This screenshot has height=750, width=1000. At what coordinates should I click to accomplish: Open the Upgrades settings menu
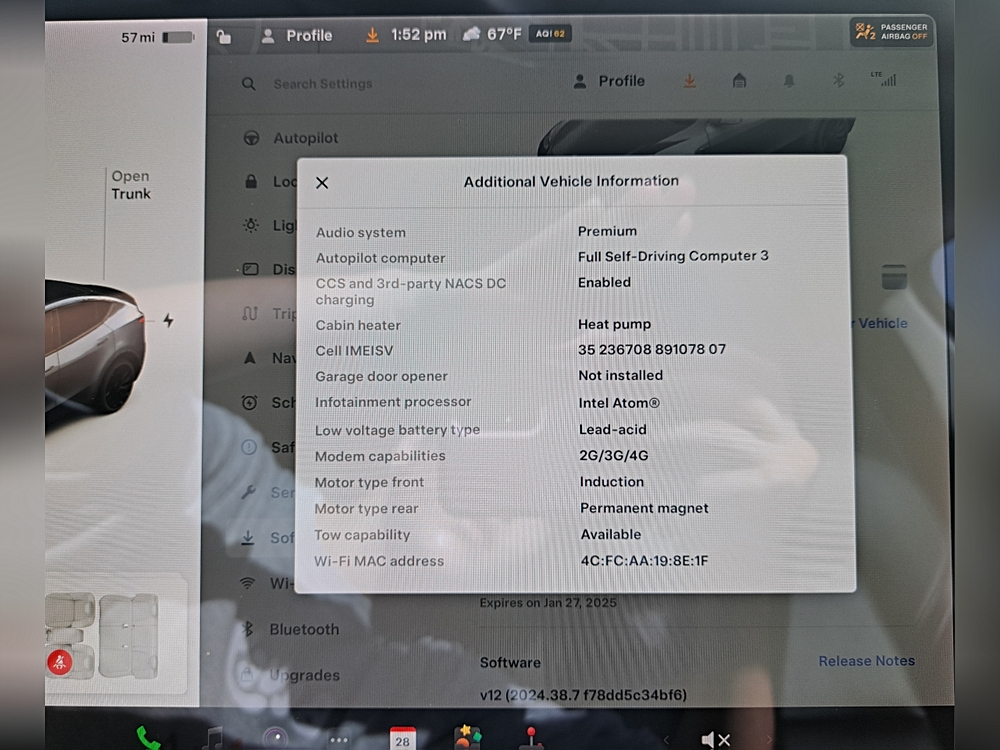click(x=291, y=675)
